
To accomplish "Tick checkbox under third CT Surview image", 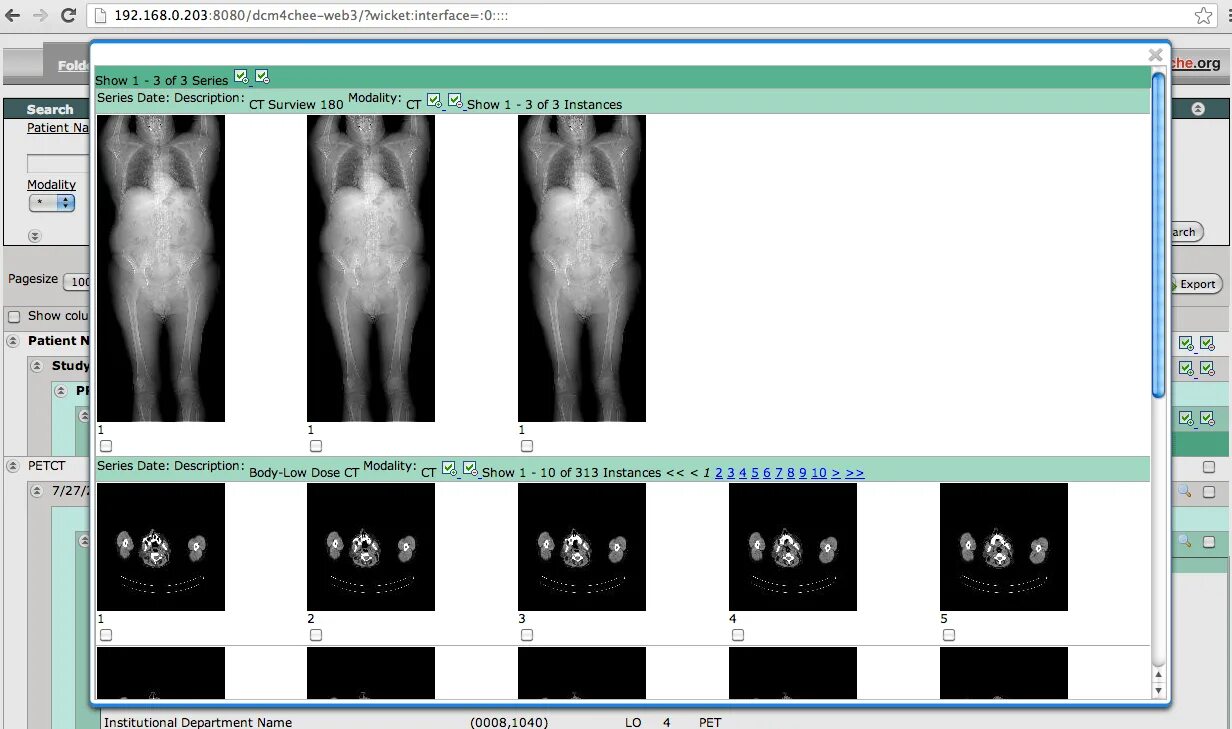I will pos(527,446).
